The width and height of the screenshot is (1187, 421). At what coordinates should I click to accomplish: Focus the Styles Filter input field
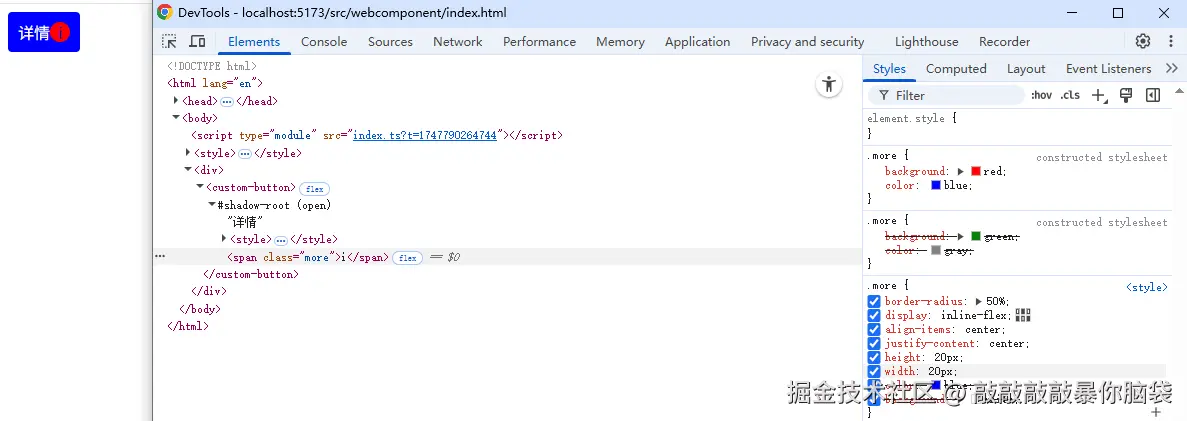pyautogui.click(x=946, y=95)
